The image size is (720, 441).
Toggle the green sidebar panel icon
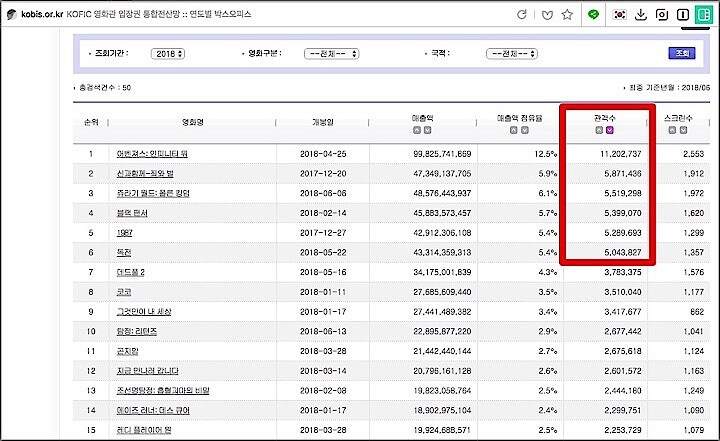[x=703, y=15]
